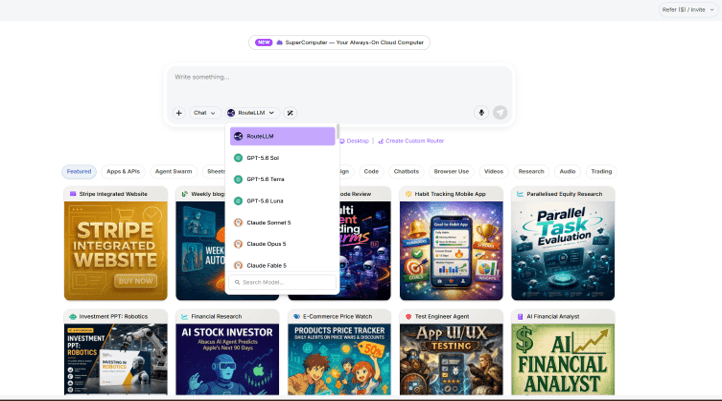Select the Videos category tab
Viewport: 722px width, 401px height.
pyautogui.click(x=494, y=171)
